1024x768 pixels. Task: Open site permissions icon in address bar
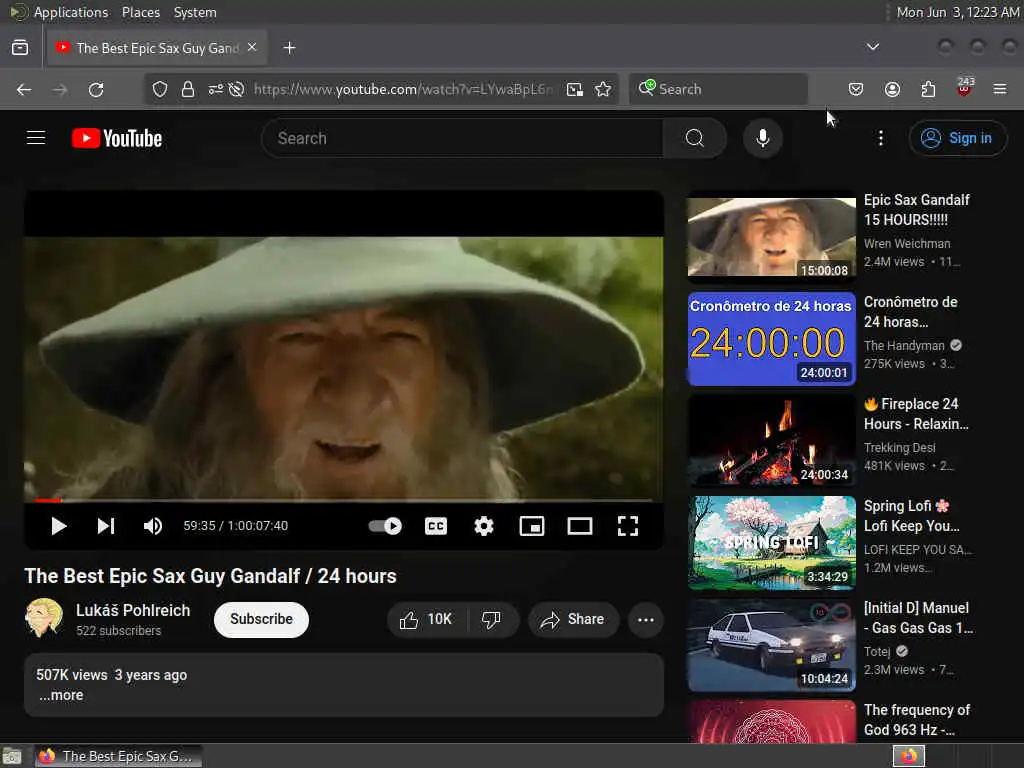(x=216, y=89)
